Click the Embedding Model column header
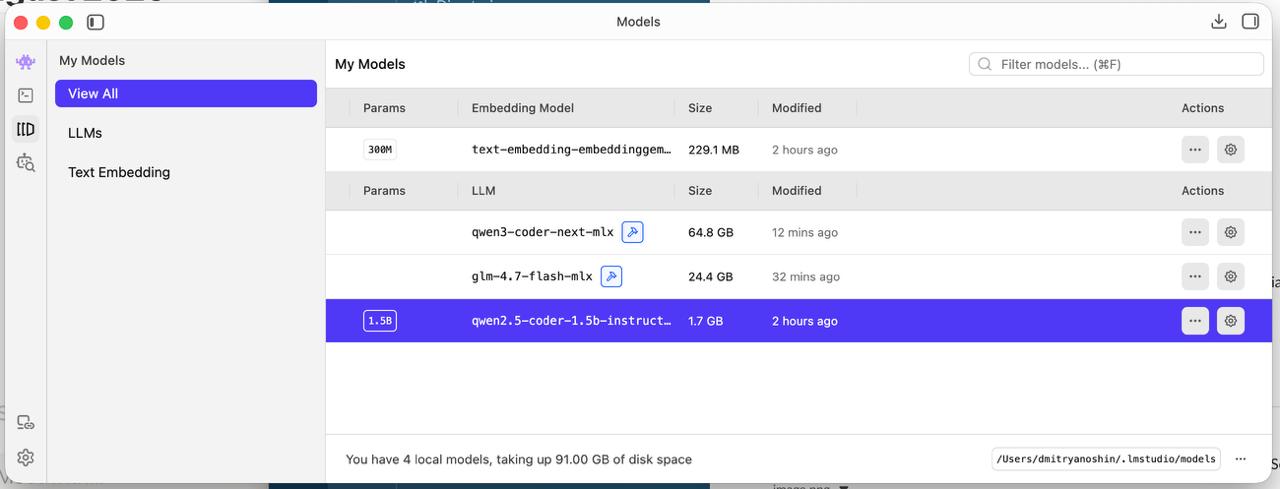1280x489 pixels. tap(523, 108)
